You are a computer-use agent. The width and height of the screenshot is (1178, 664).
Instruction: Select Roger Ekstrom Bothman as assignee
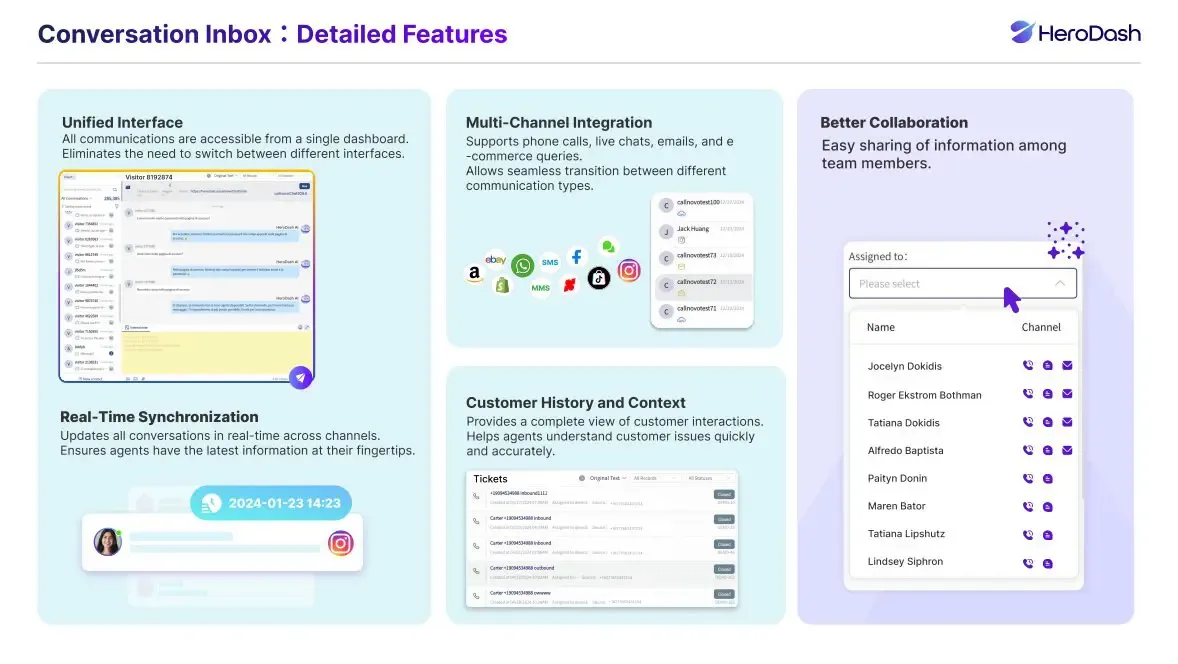point(924,395)
